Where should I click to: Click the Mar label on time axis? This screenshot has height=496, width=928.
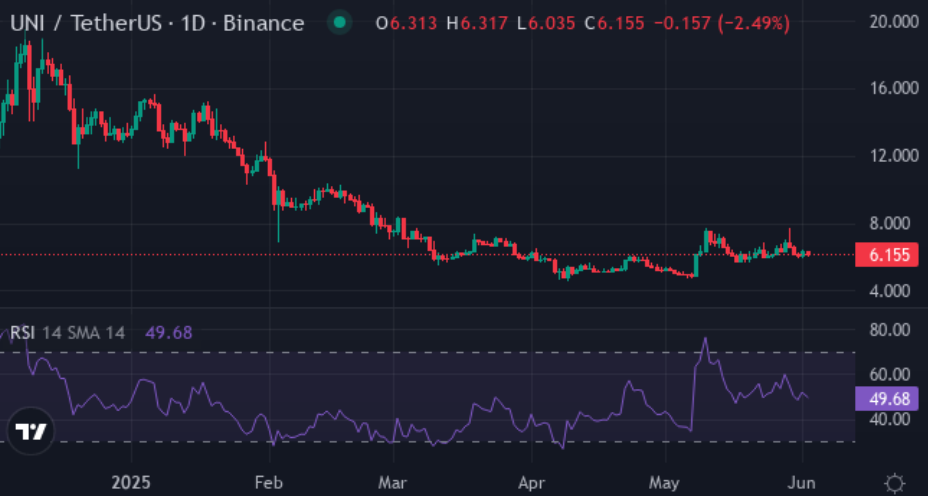click(x=393, y=483)
